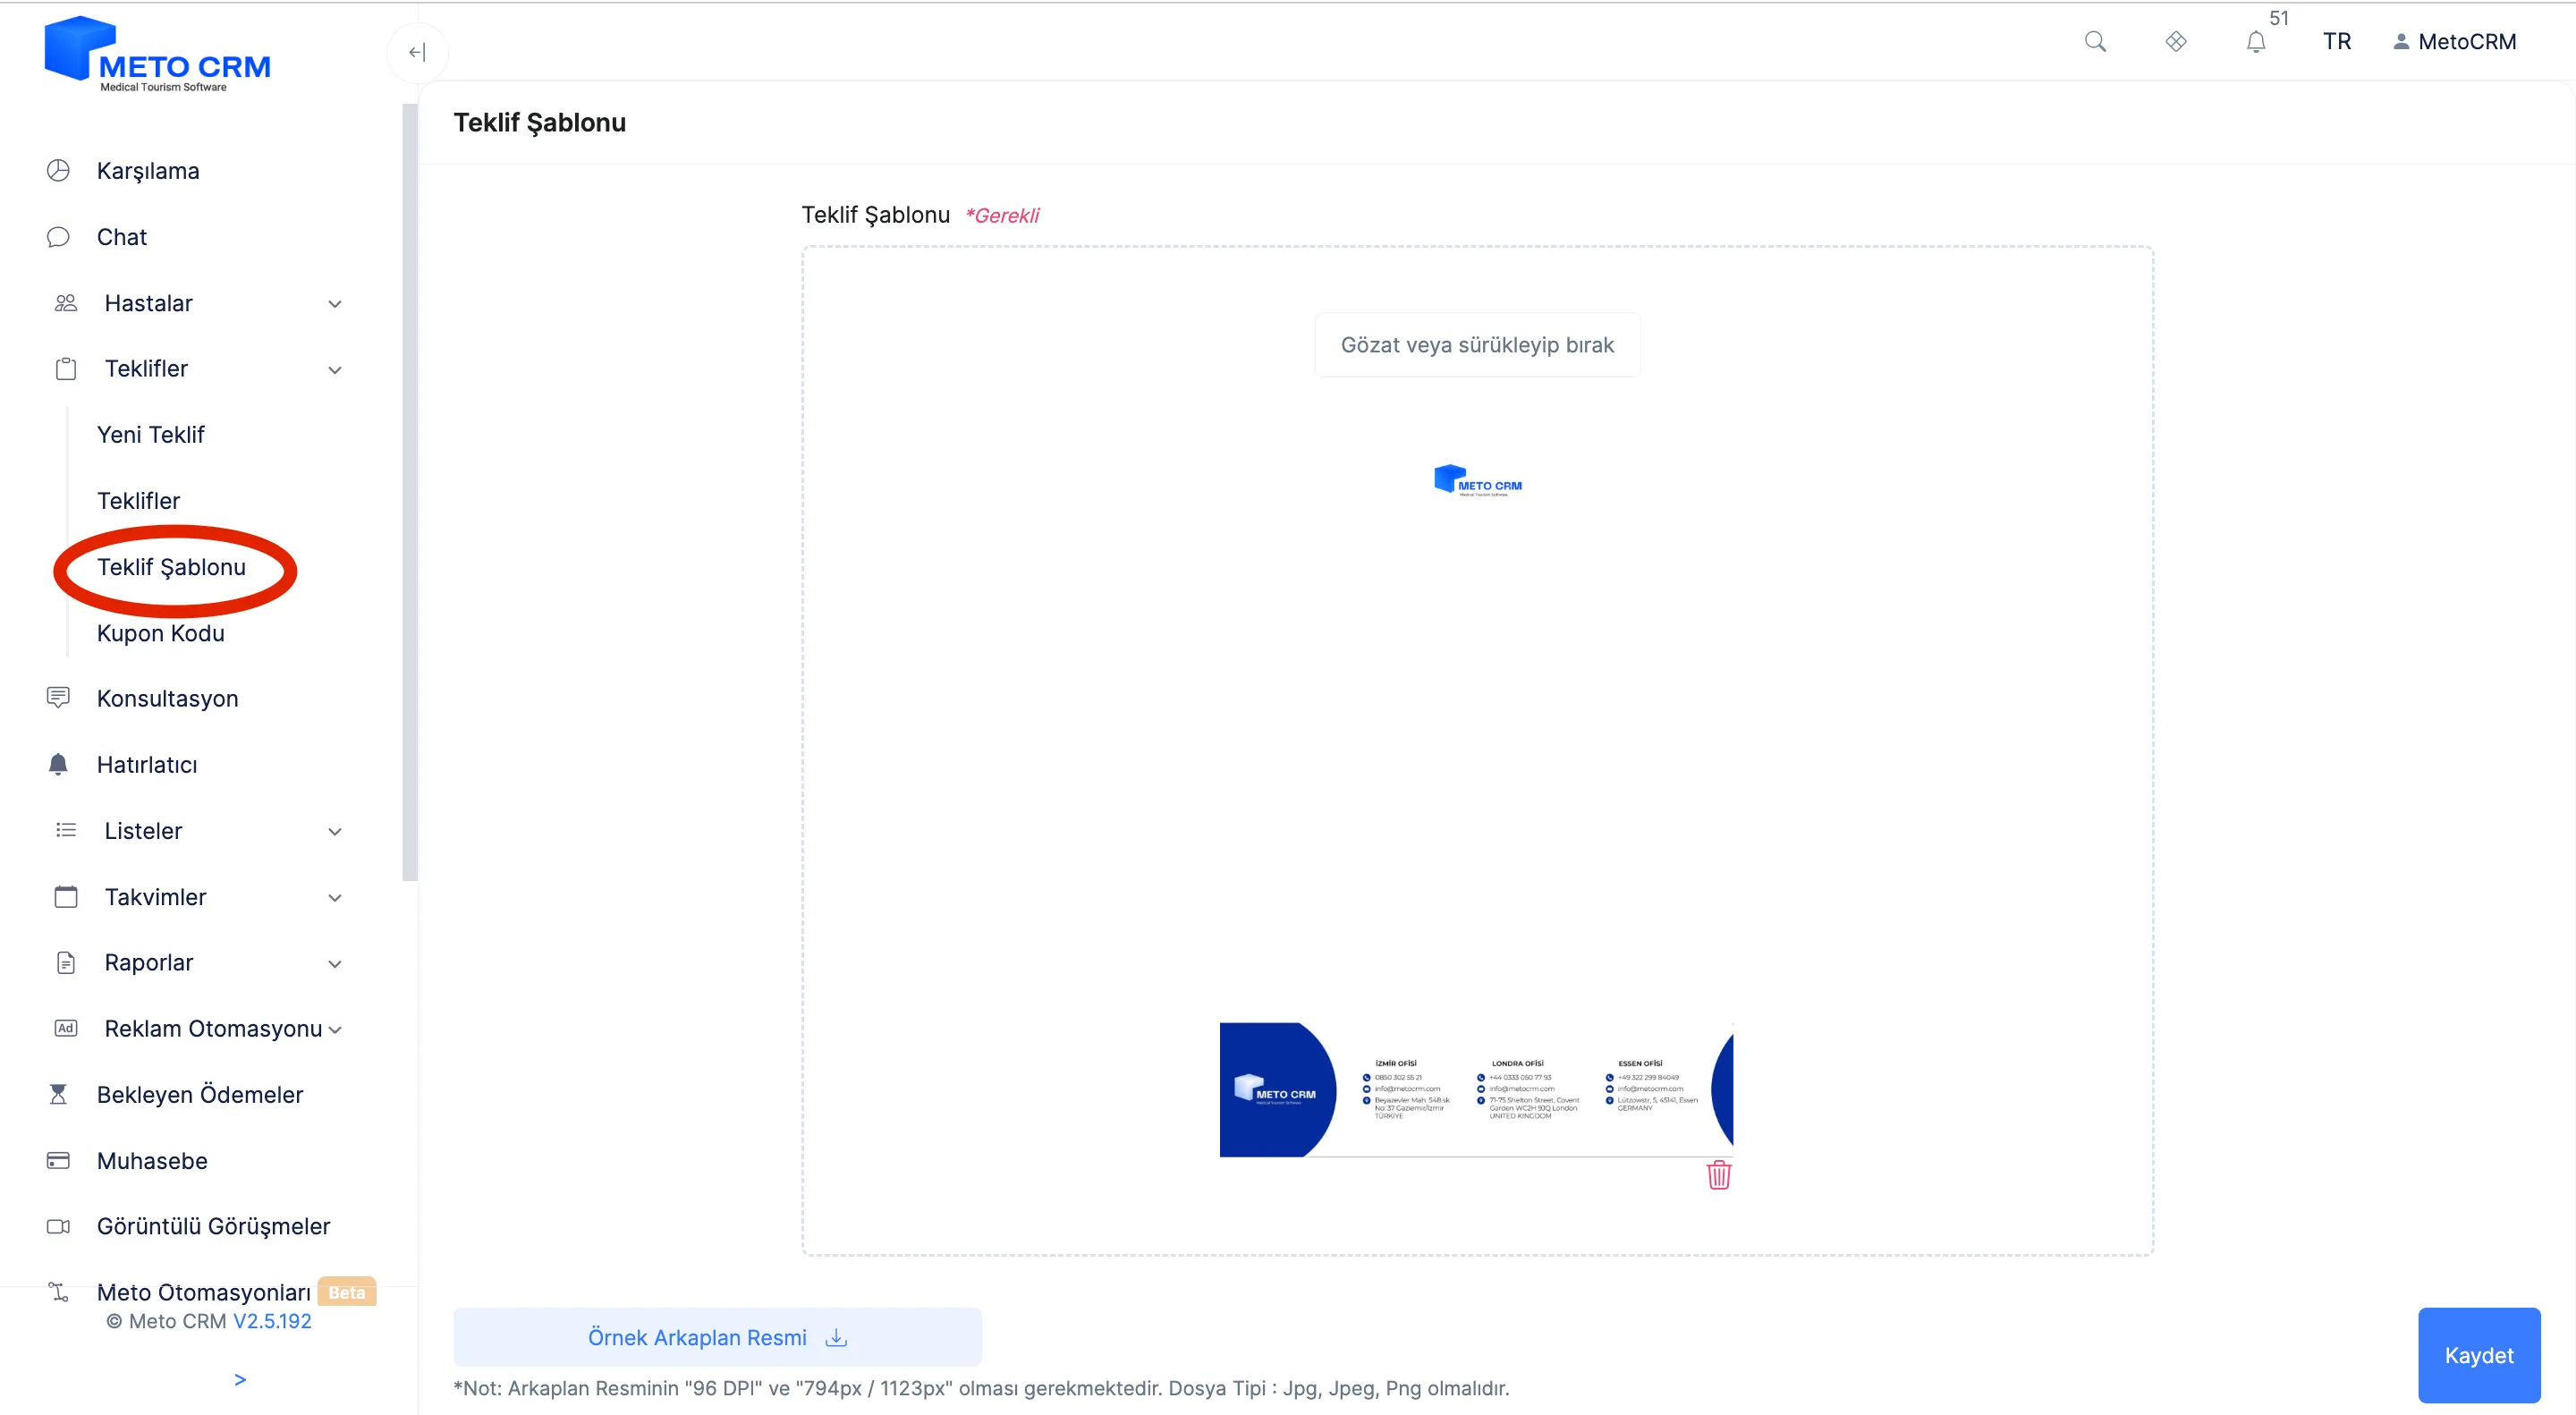Expand the Hastalar menu chevron
The height and width of the screenshot is (1415, 2576).
335,304
